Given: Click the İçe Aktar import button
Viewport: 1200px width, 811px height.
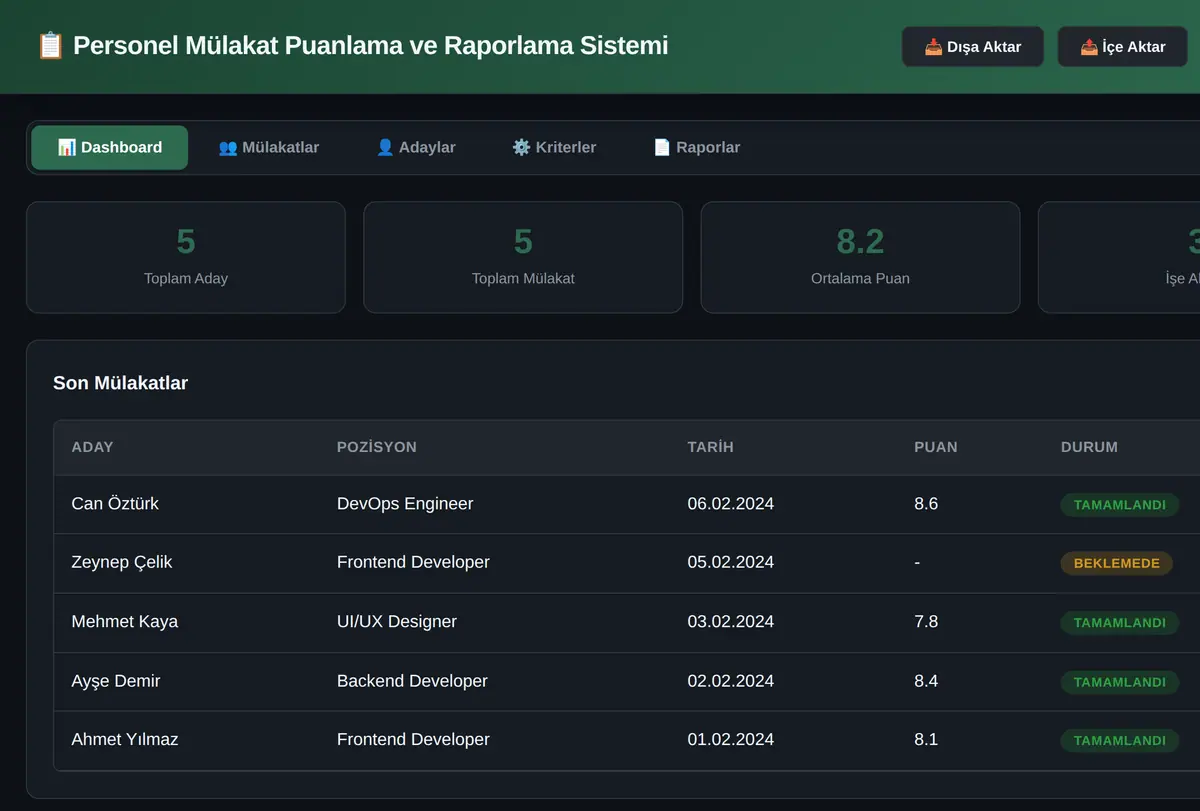Looking at the screenshot, I should pyautogui.click(x=1123, y=47).
